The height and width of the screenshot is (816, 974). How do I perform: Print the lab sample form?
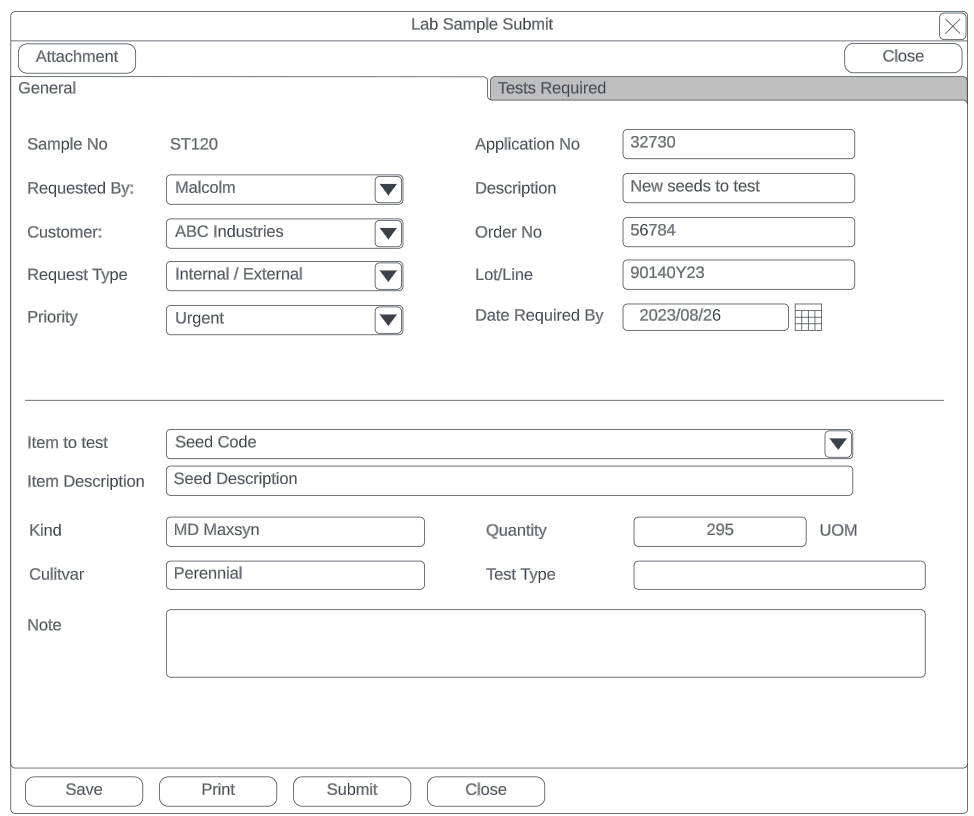point(218,790)
